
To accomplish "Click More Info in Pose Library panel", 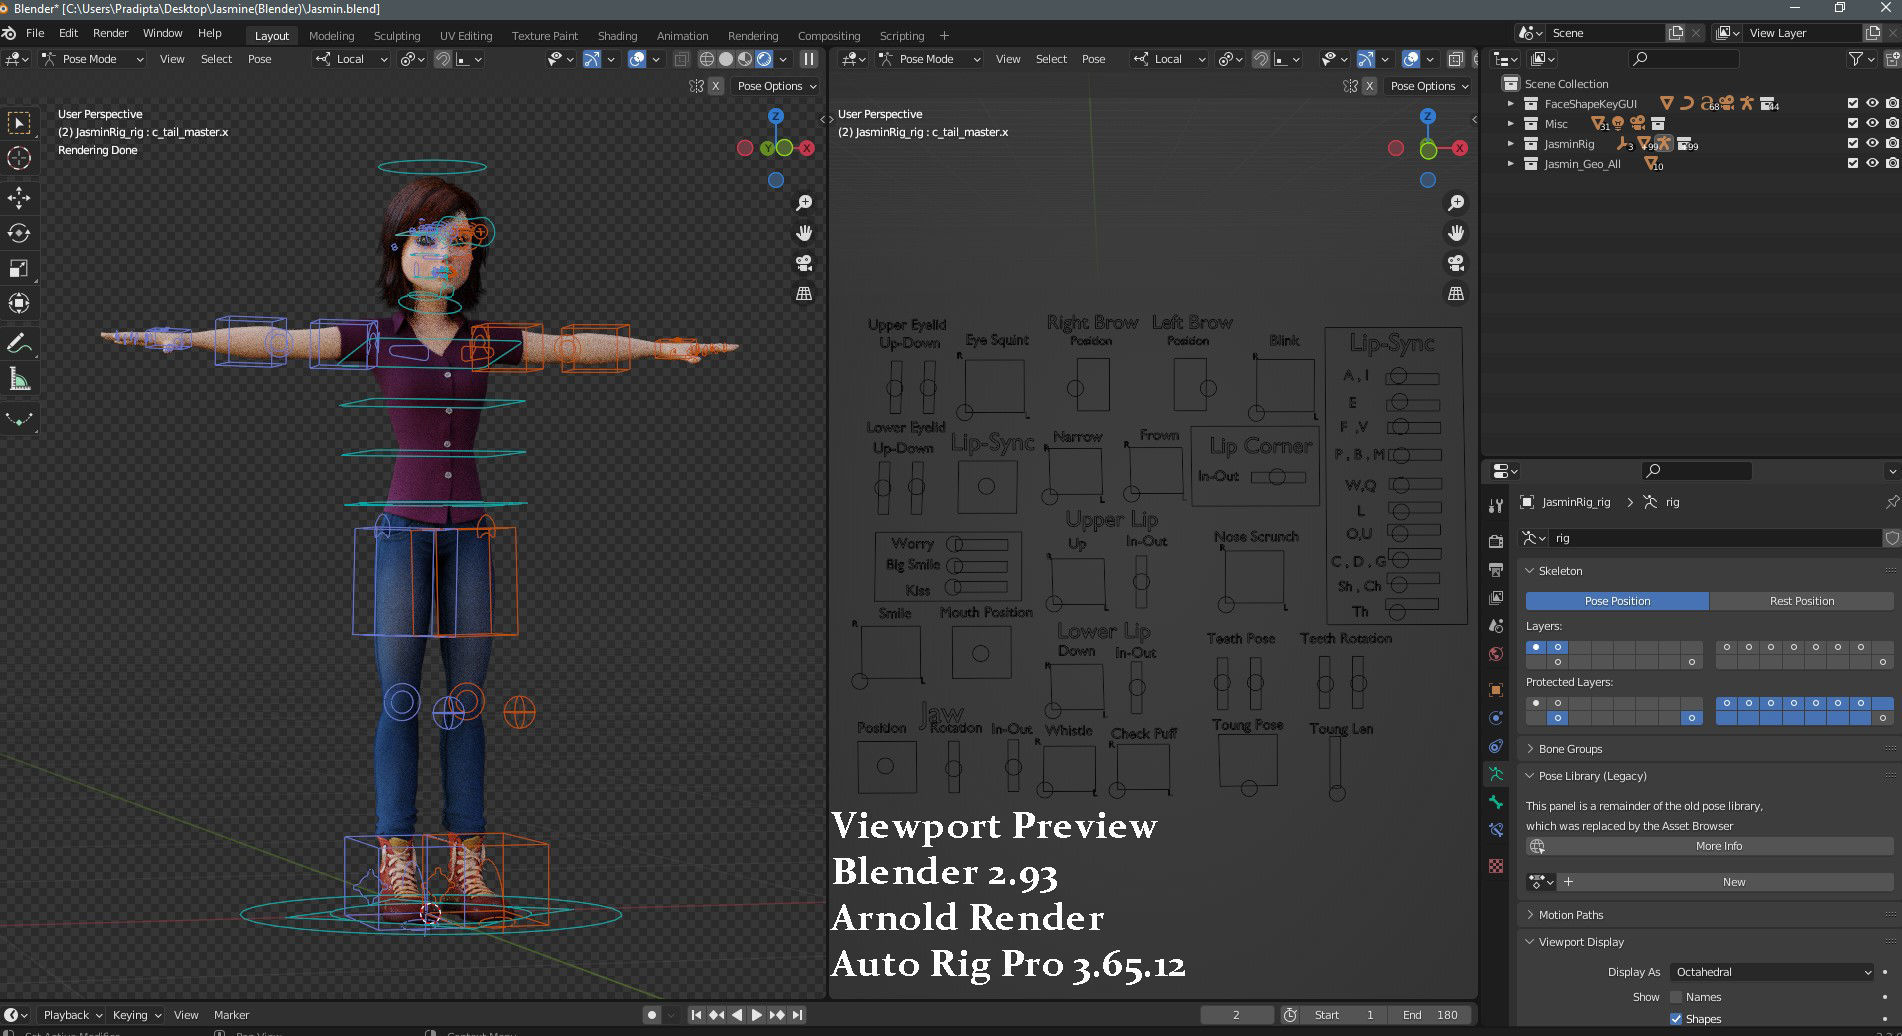I will [x=1718, y=846].
